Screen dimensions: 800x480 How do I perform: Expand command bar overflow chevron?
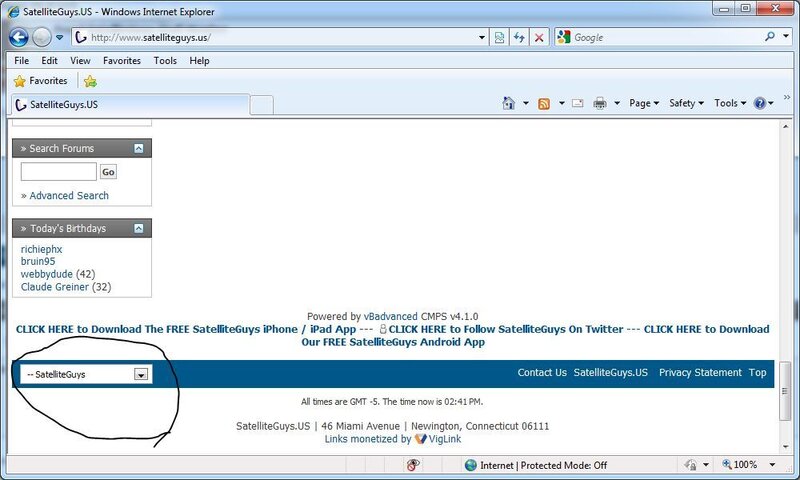787,97
